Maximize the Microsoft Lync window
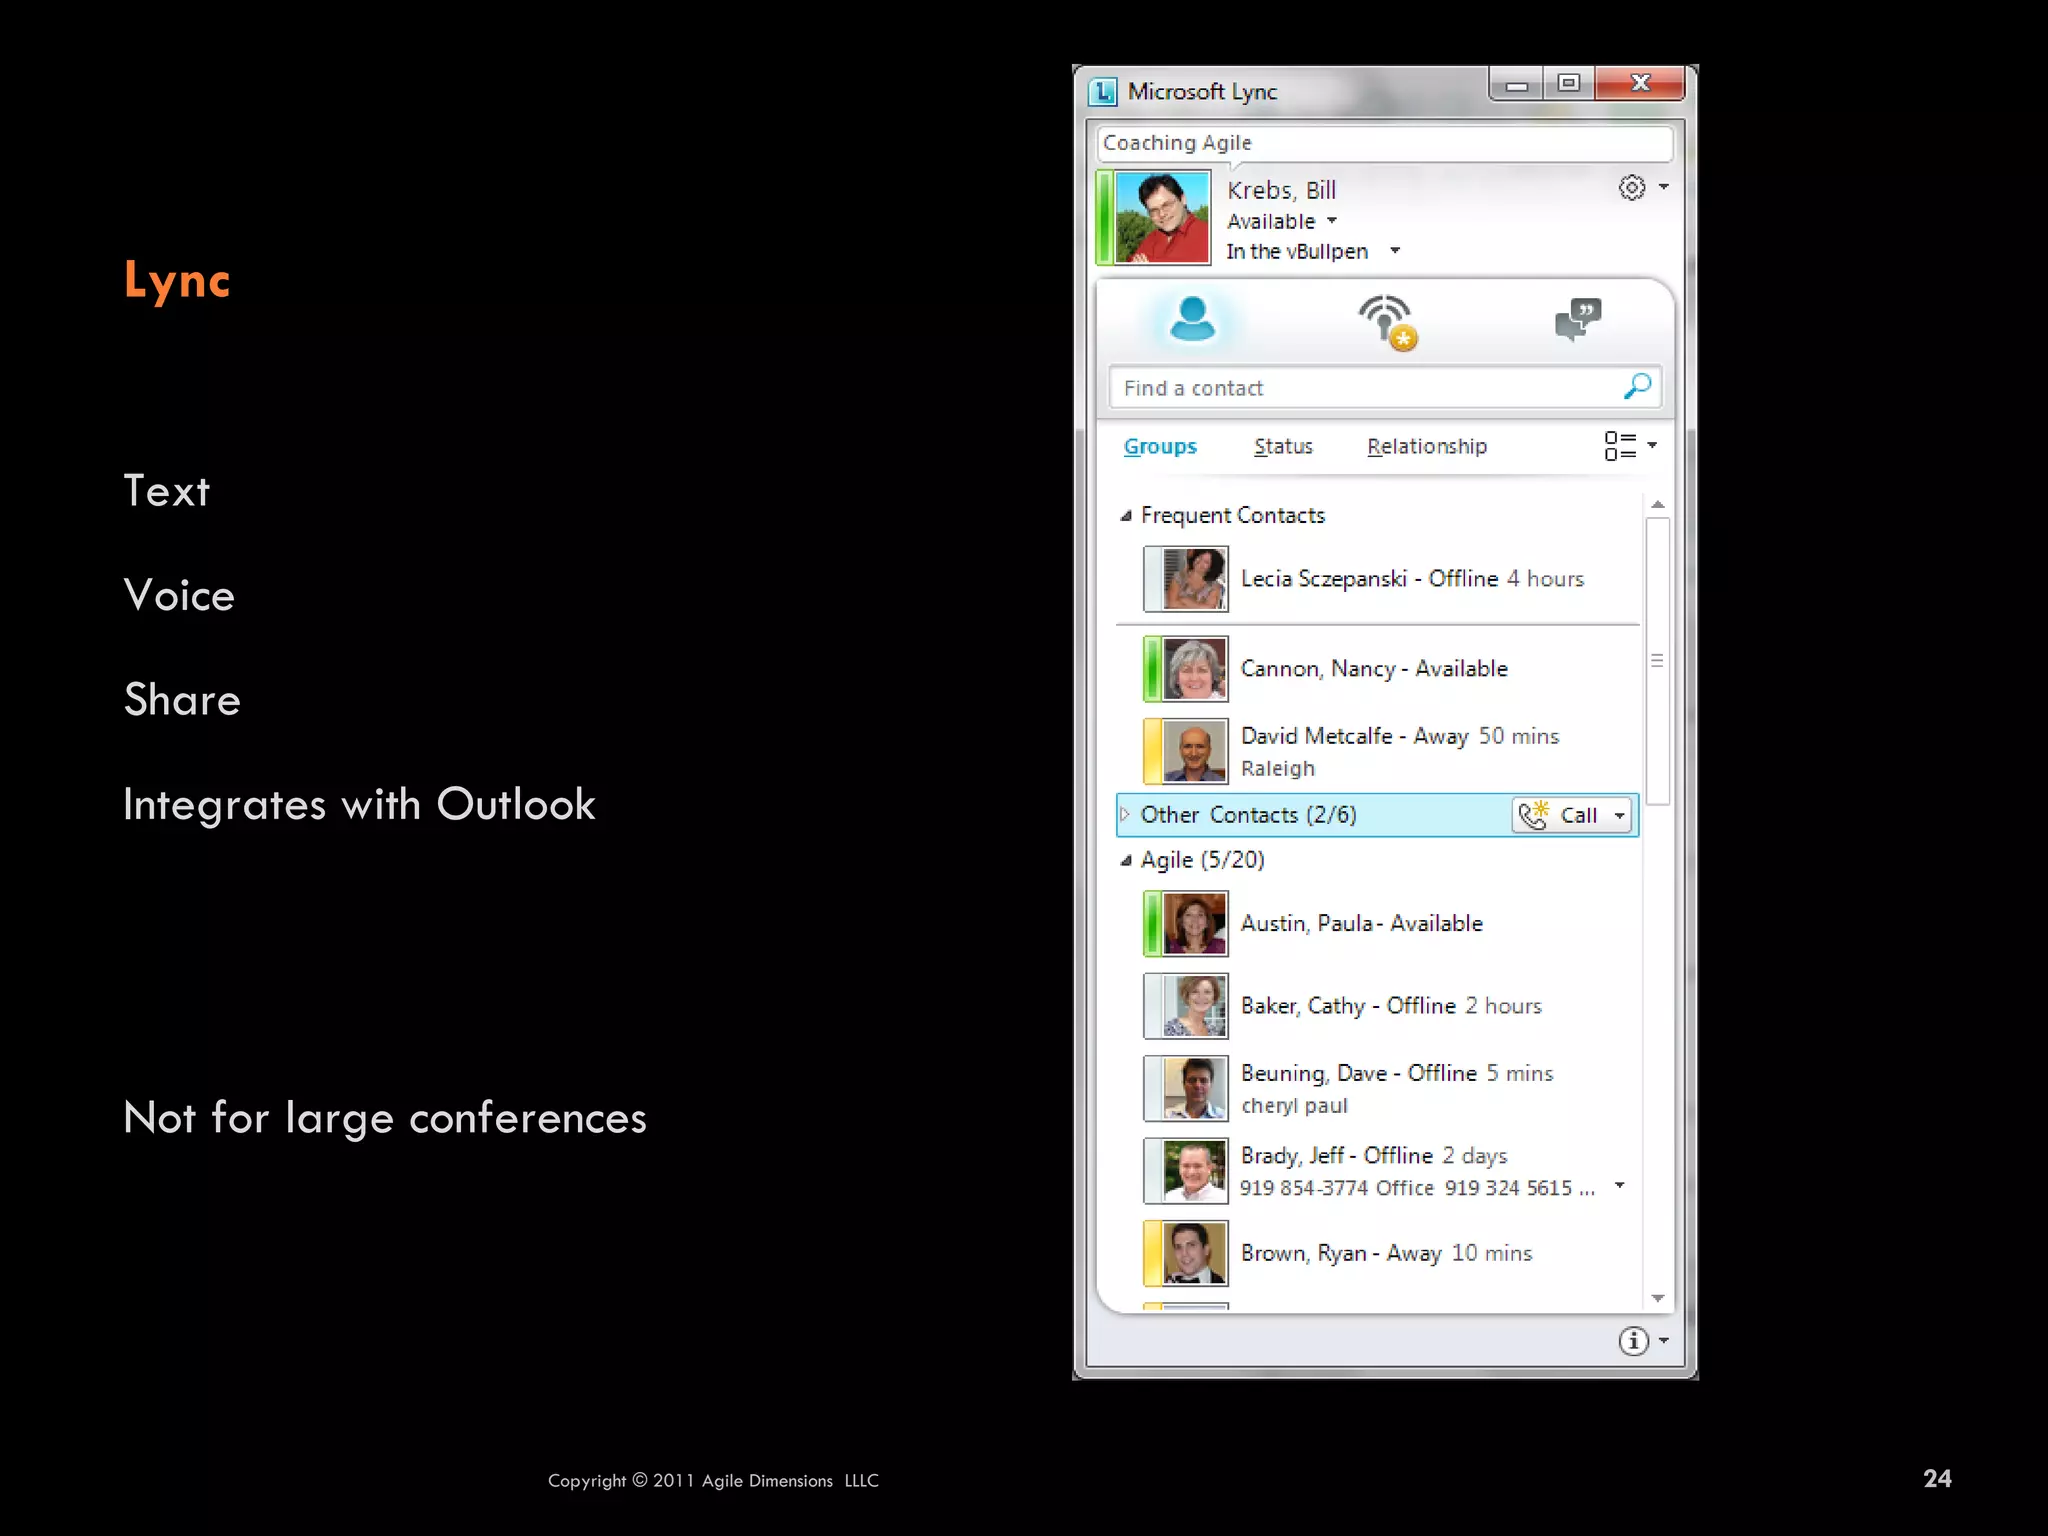 pos(1569,84)
